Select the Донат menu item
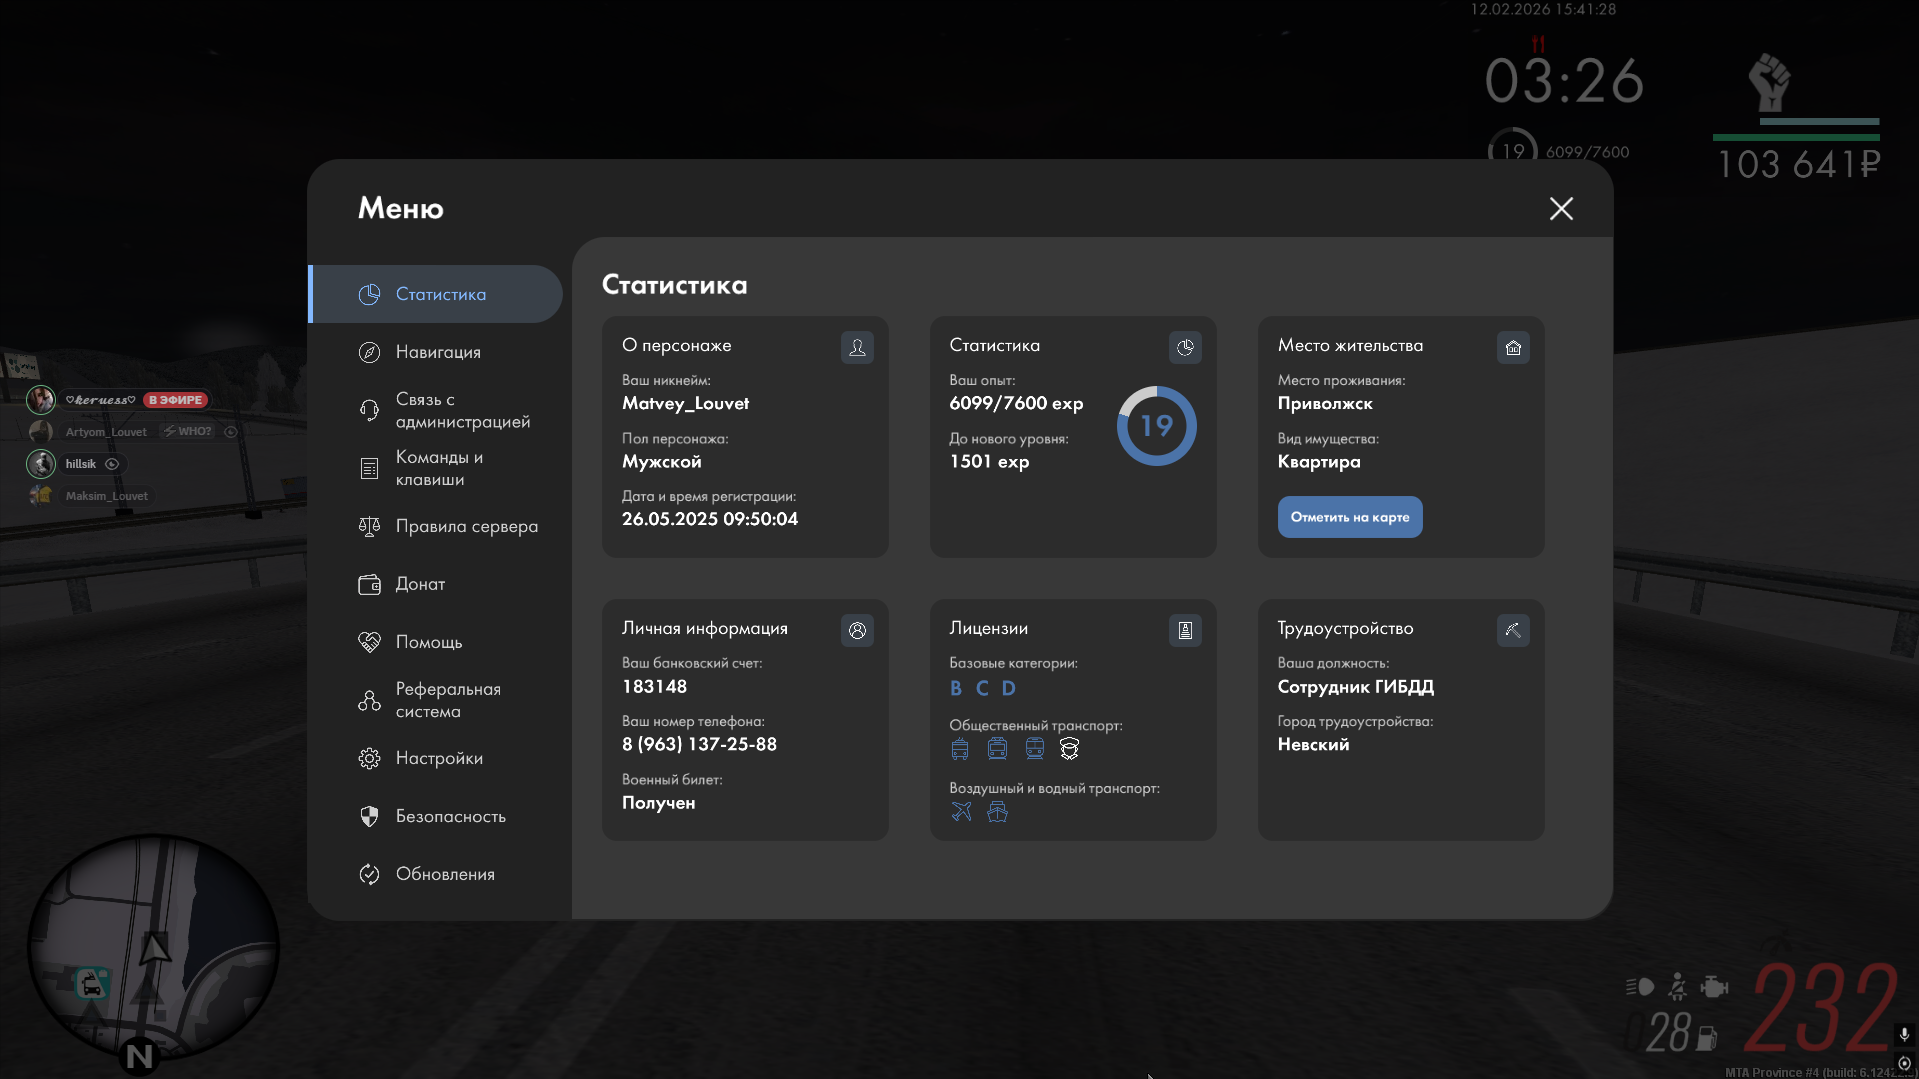This screenshot has height=1079, width=1919. click(x=420, y=584)
